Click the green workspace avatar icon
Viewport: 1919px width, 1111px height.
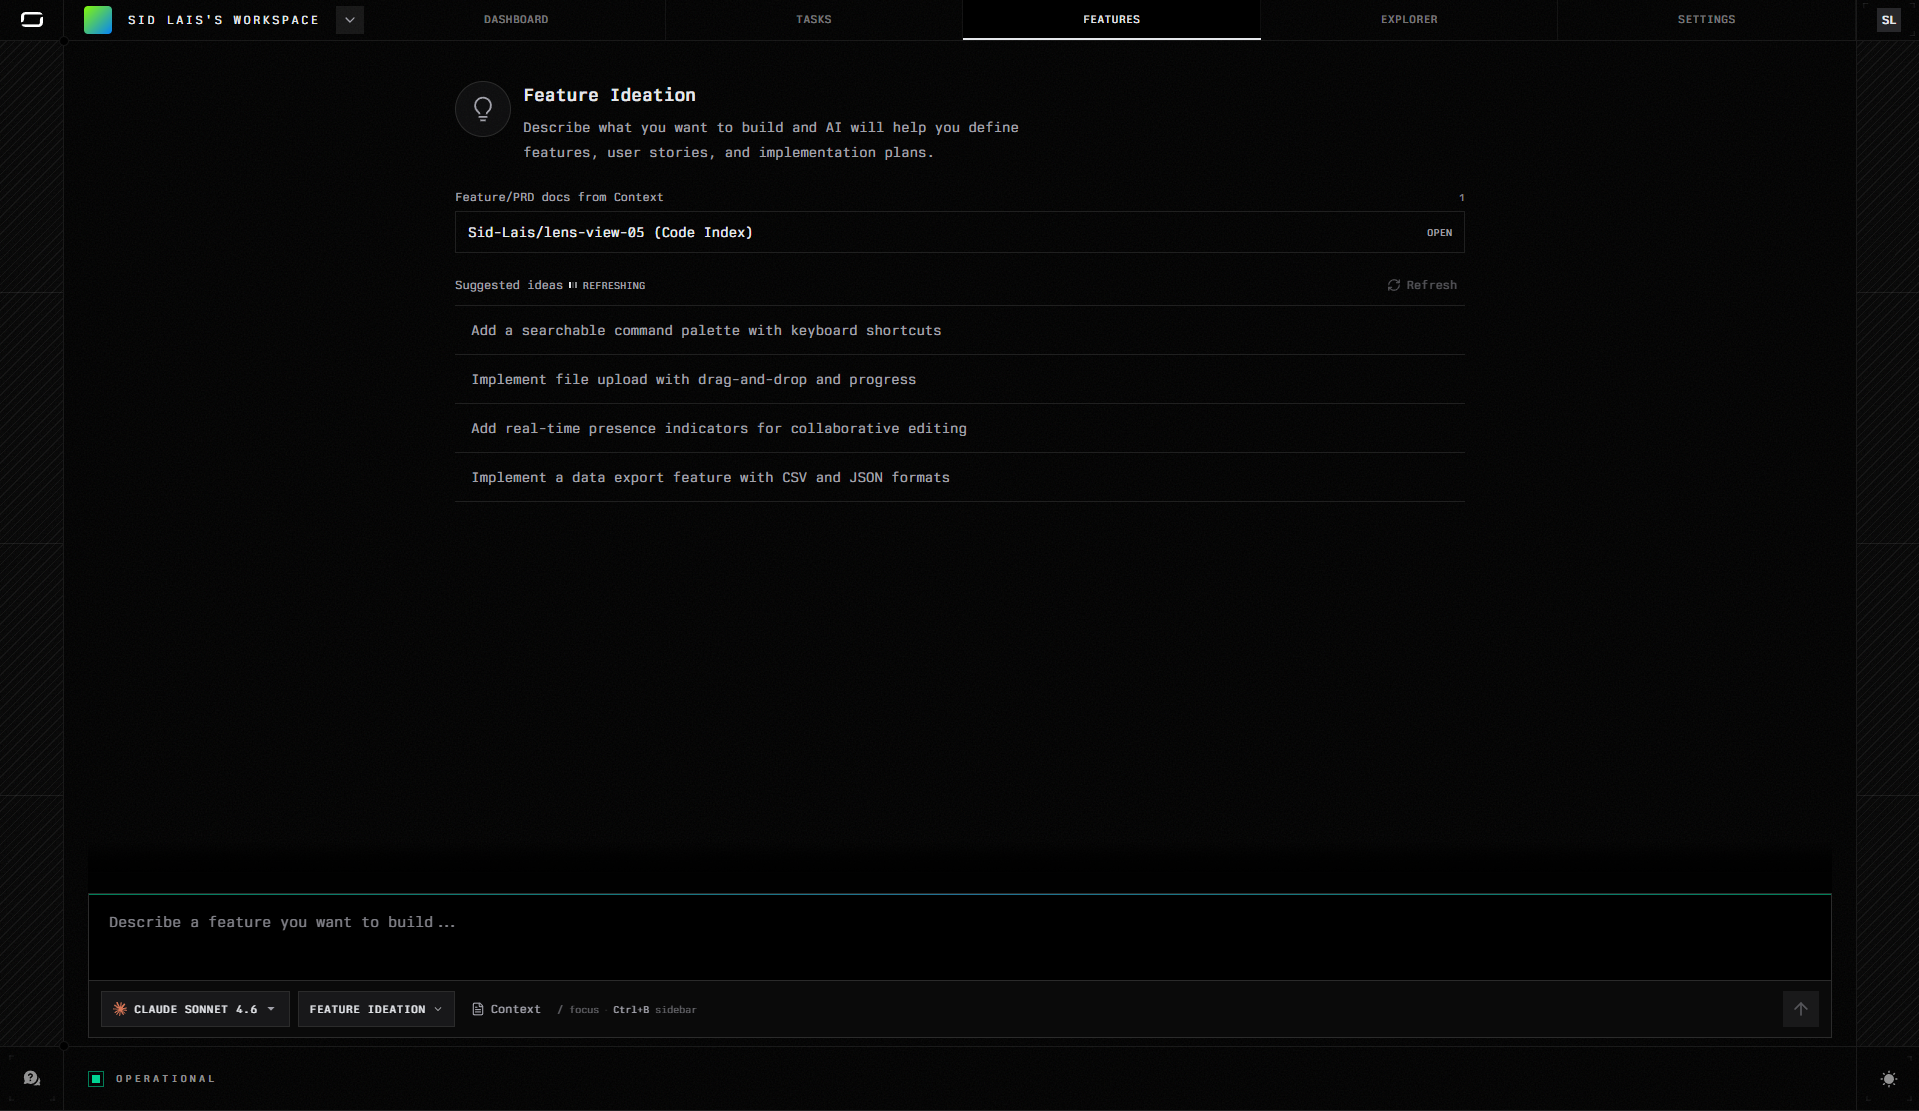(x=98, y=20)
